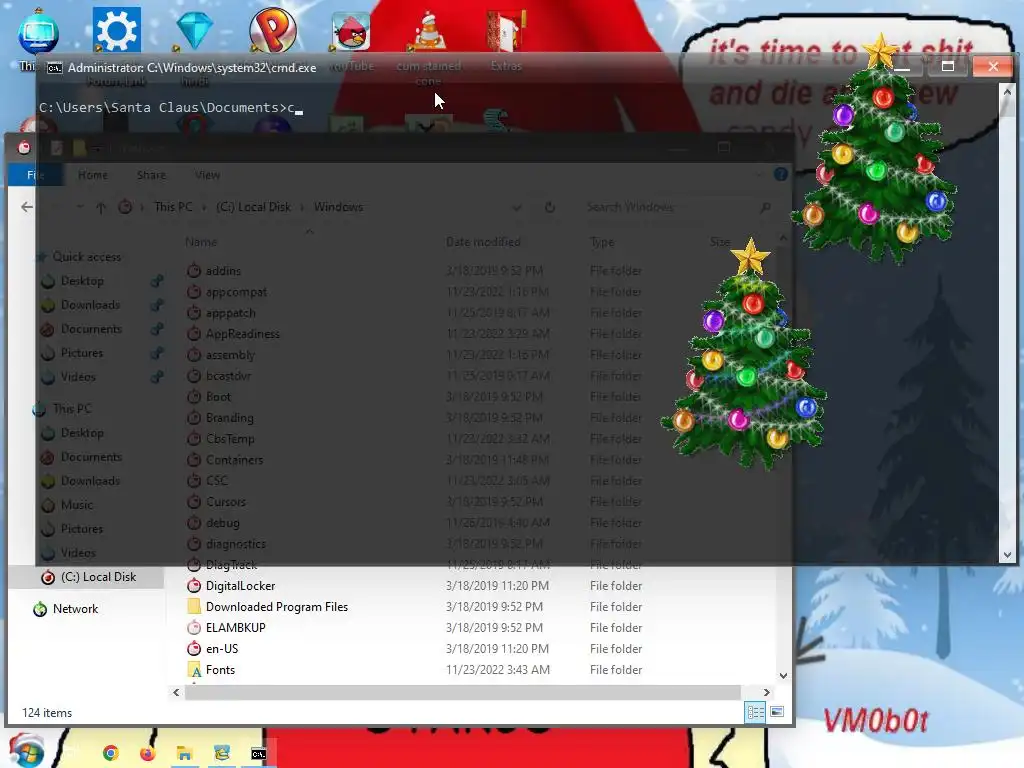Viewport: 1024px width, 768px height.
Task: Open the orange P desktop shortcut
Action: [272, 29]
